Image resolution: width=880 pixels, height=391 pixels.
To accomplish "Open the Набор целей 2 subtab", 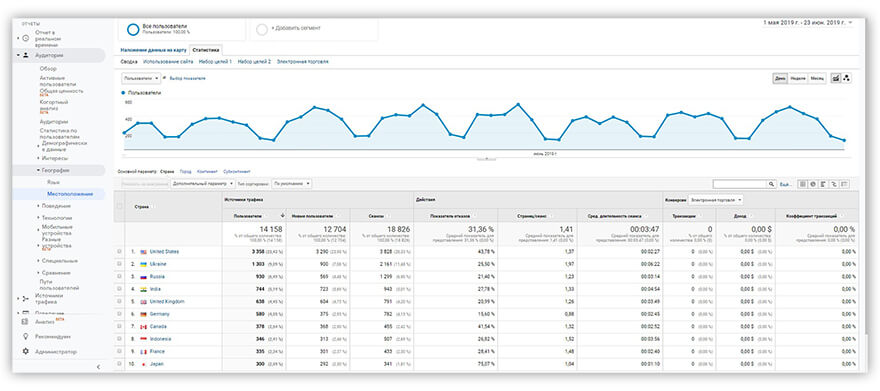I will coord(254,62).
